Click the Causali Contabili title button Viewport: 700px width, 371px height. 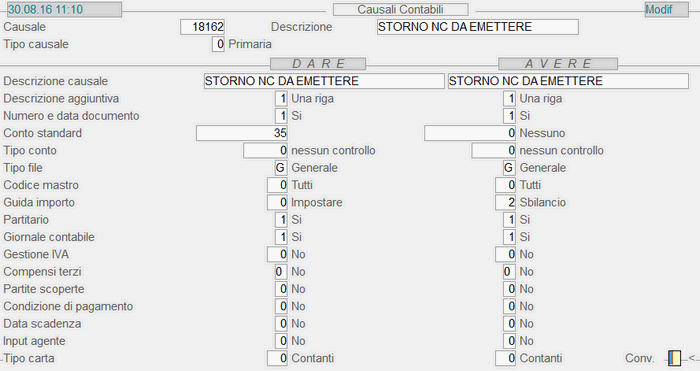point(400,9)
